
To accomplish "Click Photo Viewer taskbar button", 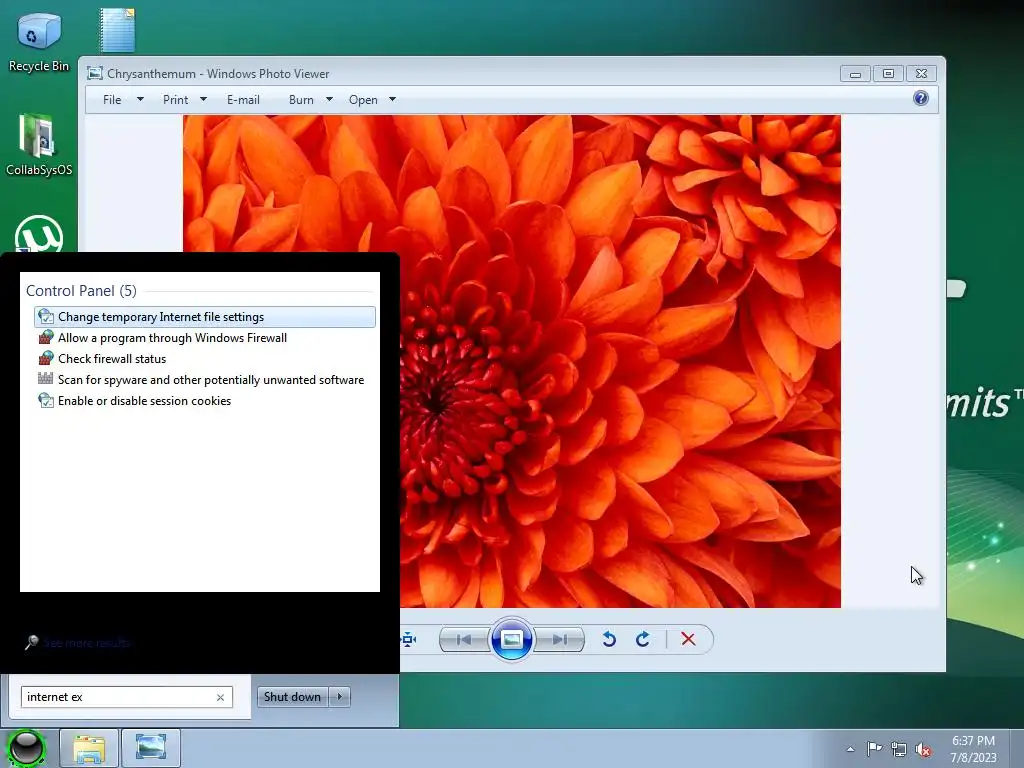I will [151, 748].
